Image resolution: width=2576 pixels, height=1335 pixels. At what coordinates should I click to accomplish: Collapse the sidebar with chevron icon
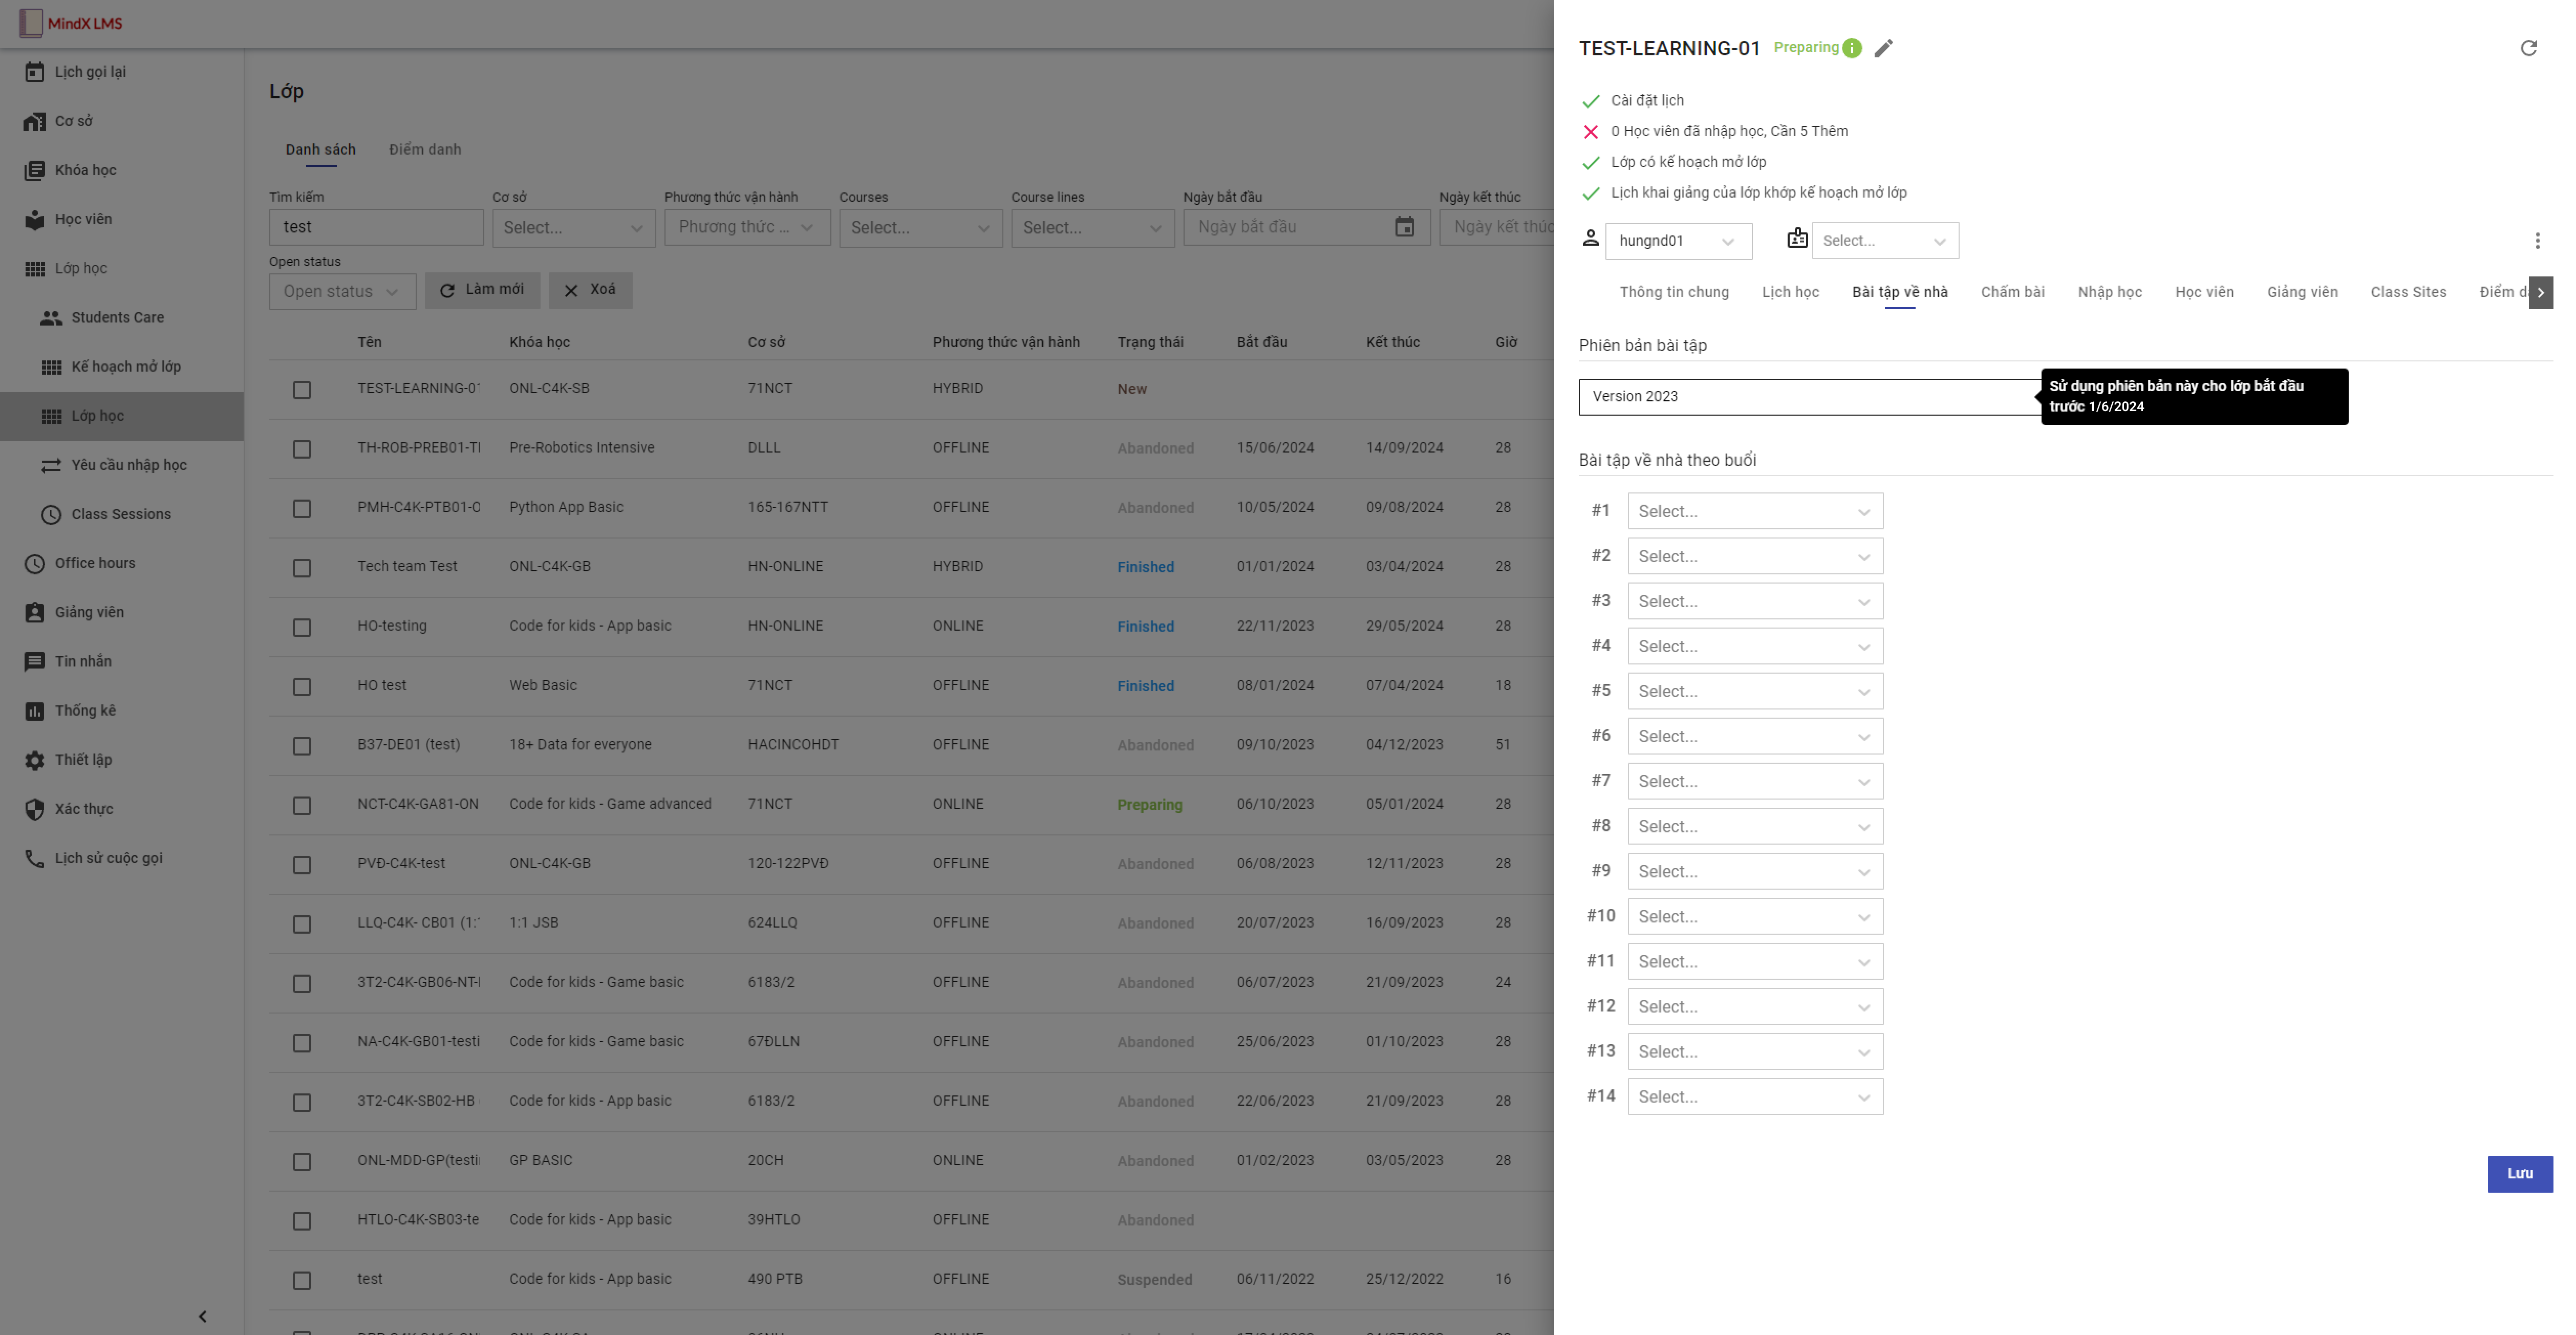coord(202,1316)
